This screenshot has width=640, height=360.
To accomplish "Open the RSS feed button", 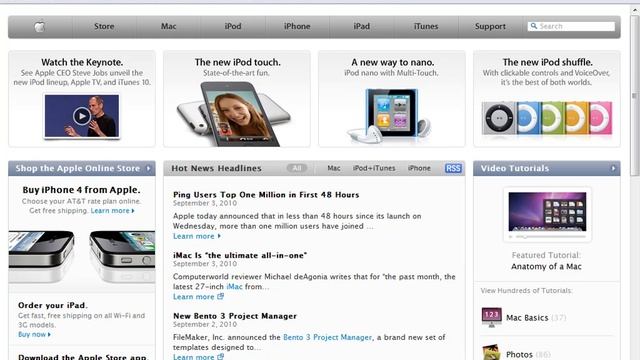I will point(453,168).
